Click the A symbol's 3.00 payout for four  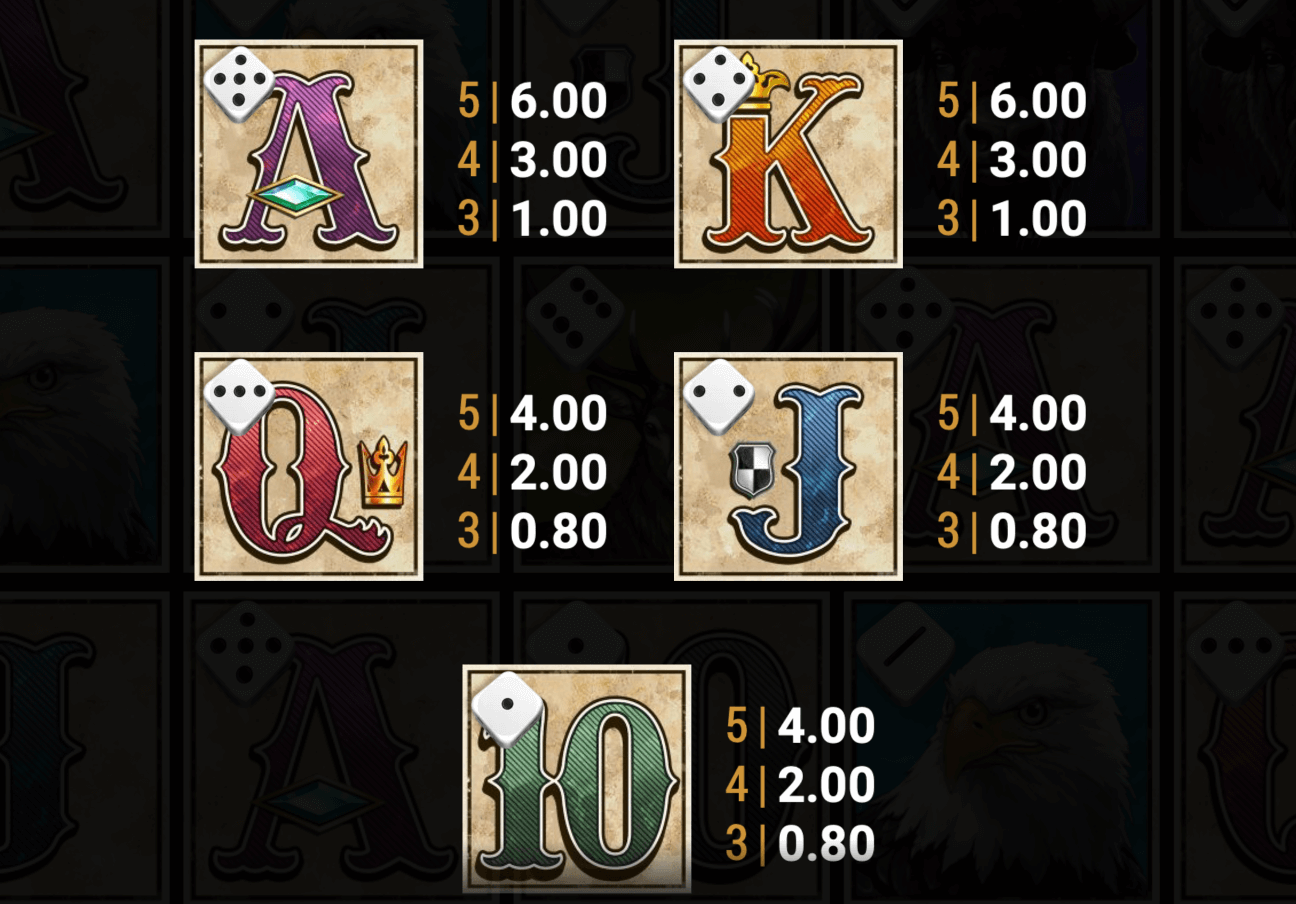pyautogui.click(x=558, y=160)
